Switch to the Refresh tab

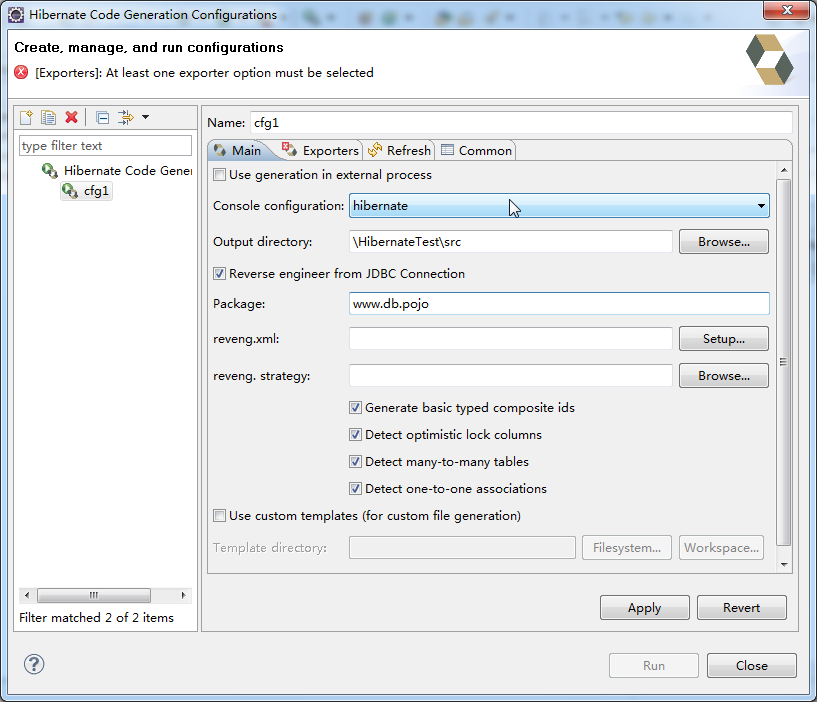tap(400, 151)
